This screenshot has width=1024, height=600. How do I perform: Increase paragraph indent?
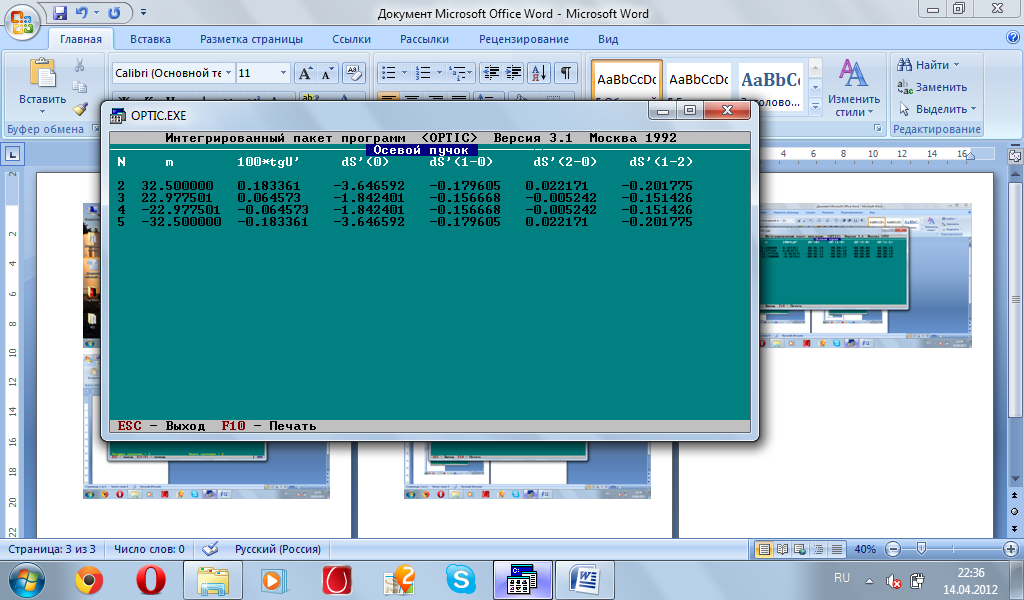[x=513, y=73]
